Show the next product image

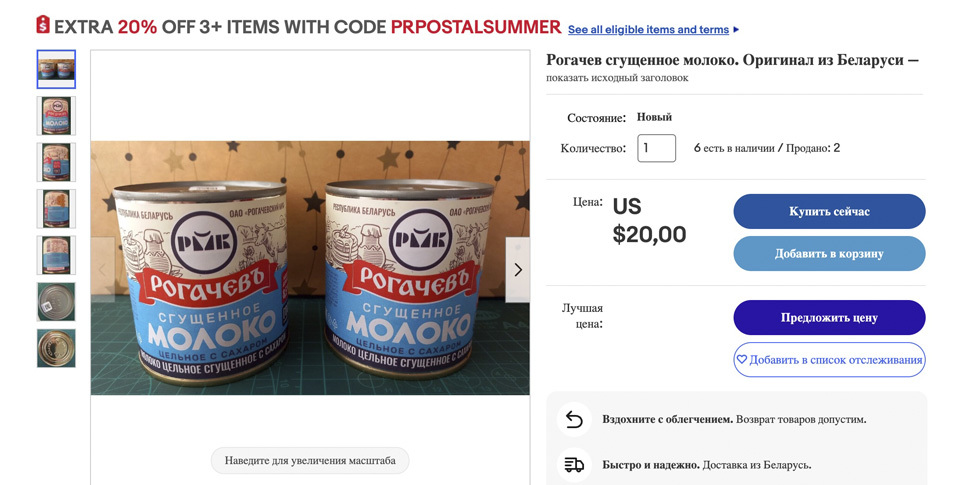tap(517, 270)
